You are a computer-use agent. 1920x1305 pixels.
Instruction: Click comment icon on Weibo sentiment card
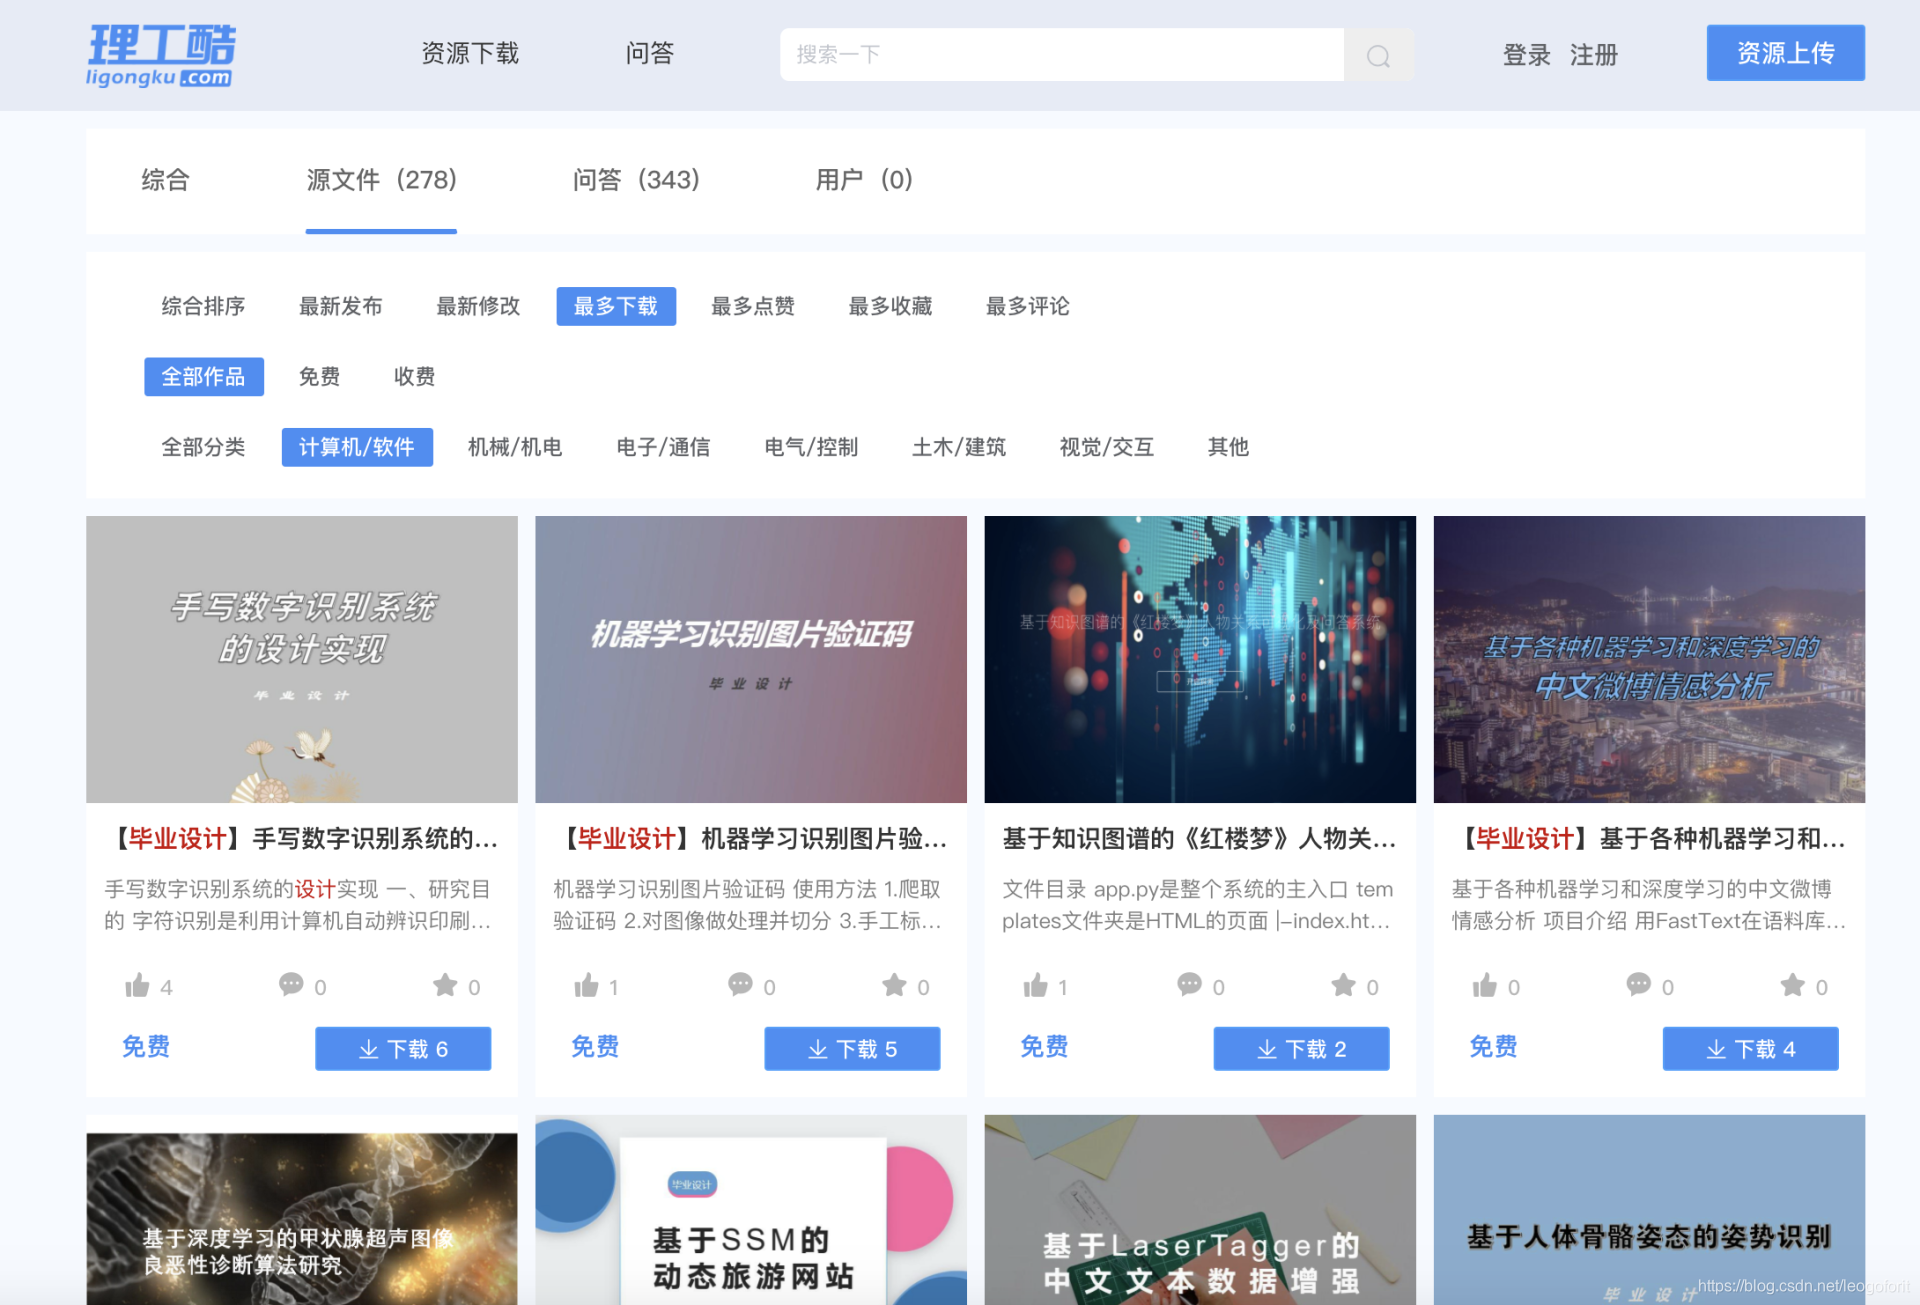click(1638, 985)
